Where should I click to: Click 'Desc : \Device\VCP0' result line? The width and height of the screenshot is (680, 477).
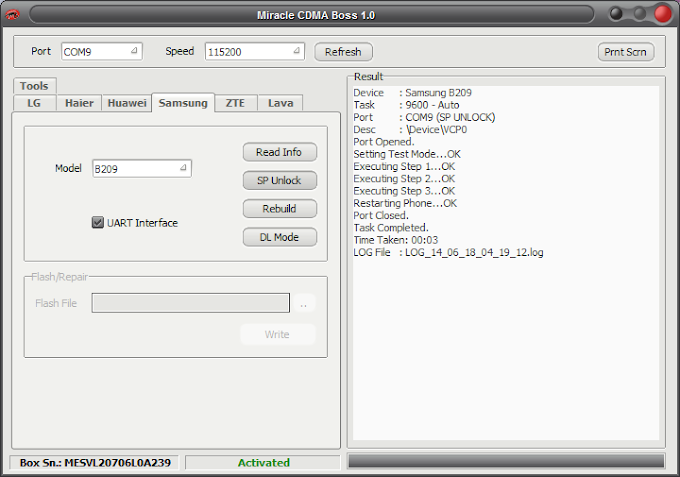tap(410, 130)
